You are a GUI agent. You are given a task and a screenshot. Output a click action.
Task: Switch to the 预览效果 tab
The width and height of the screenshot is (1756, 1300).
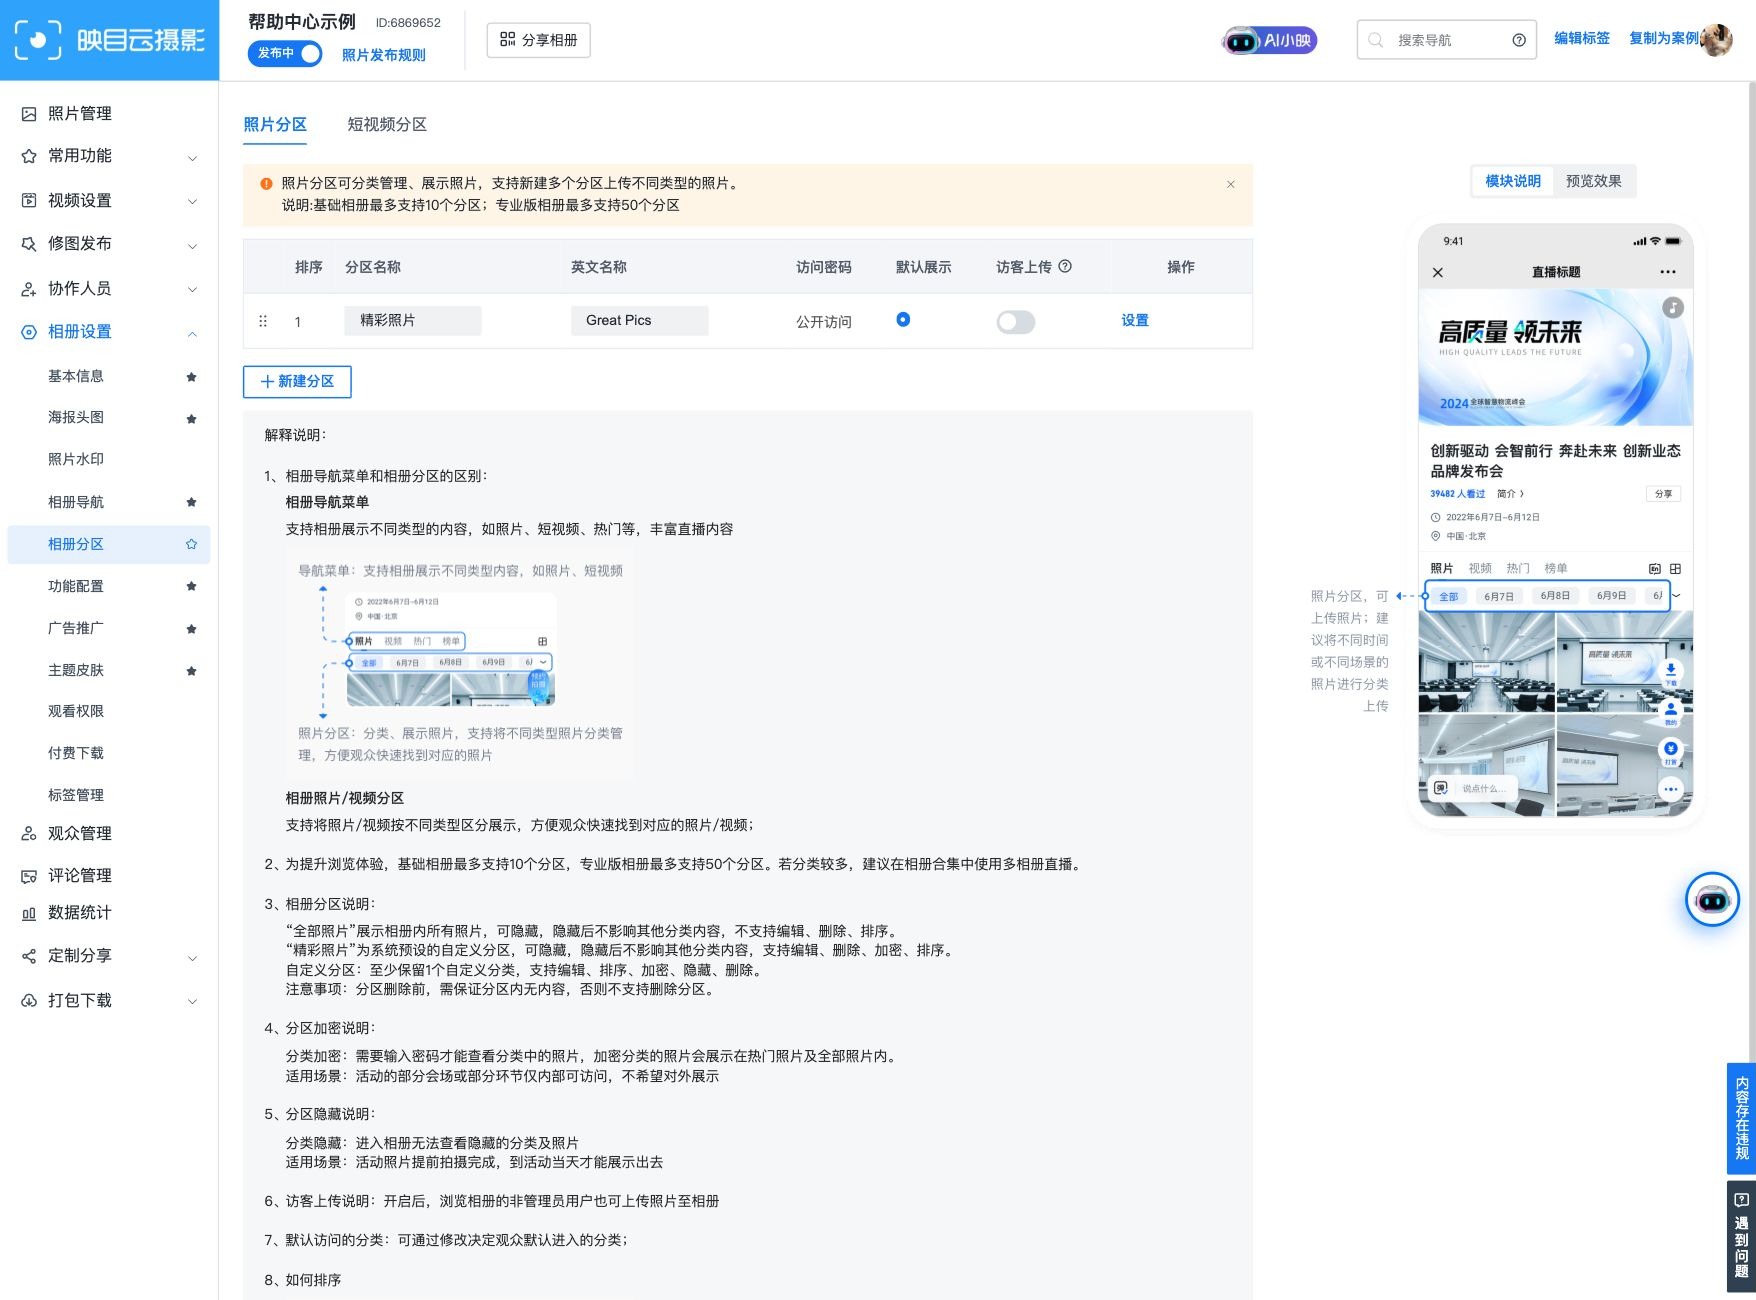[1594, 181]
